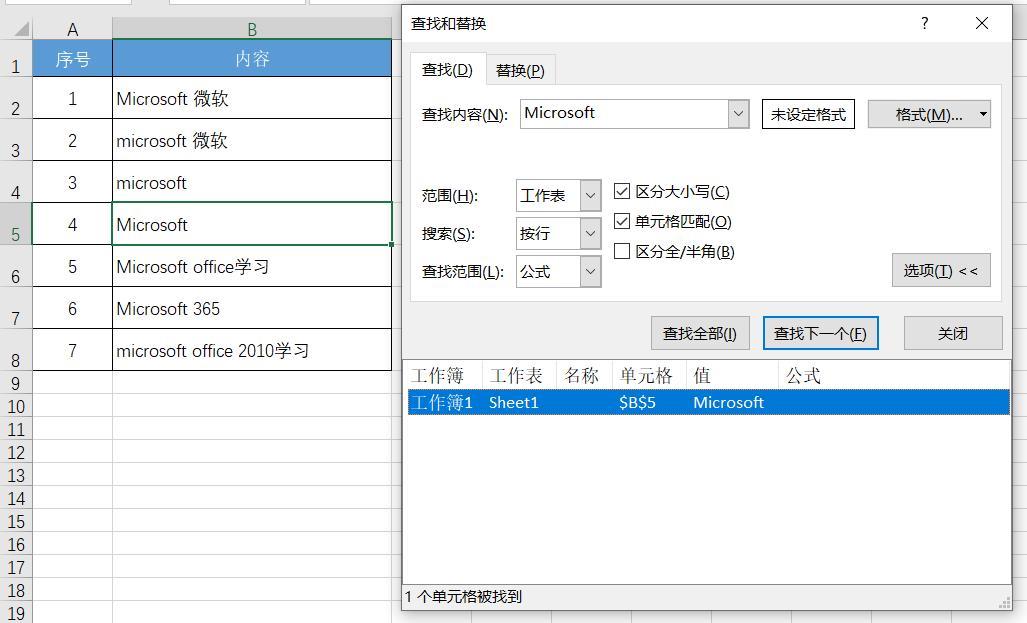Click the 关闭 button

pos(953,333)
